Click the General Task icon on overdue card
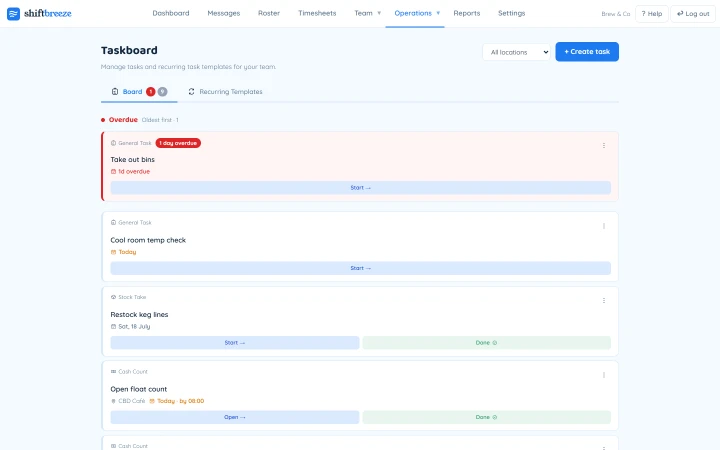 [113, 143]
